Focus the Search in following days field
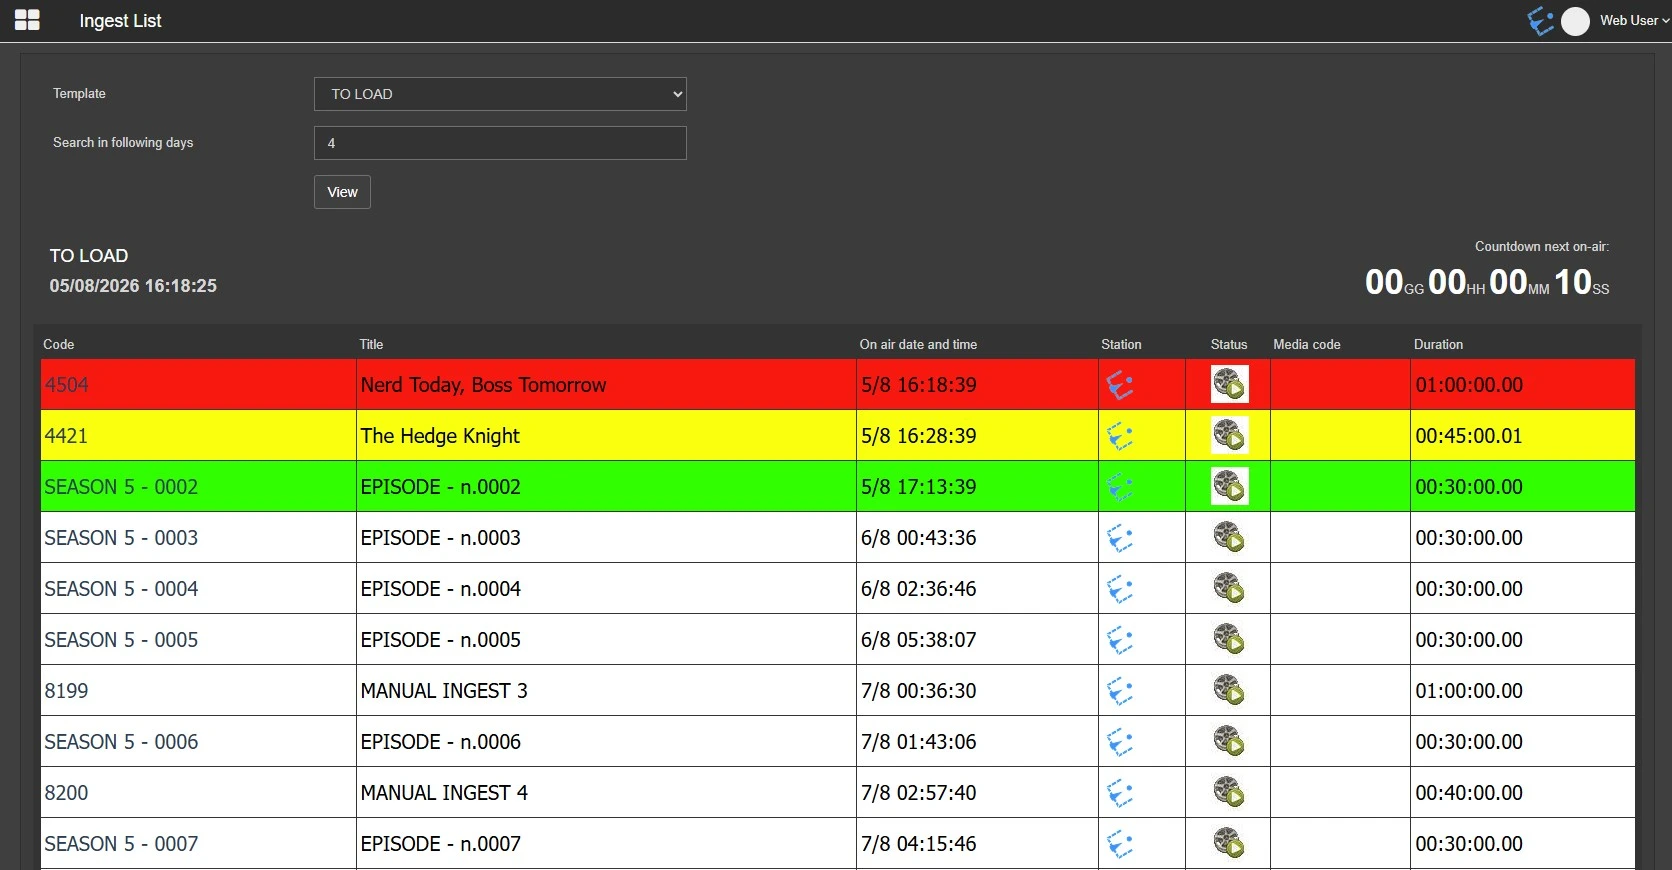The height and width of the screenshot is (870, 1672). [500, 143]
